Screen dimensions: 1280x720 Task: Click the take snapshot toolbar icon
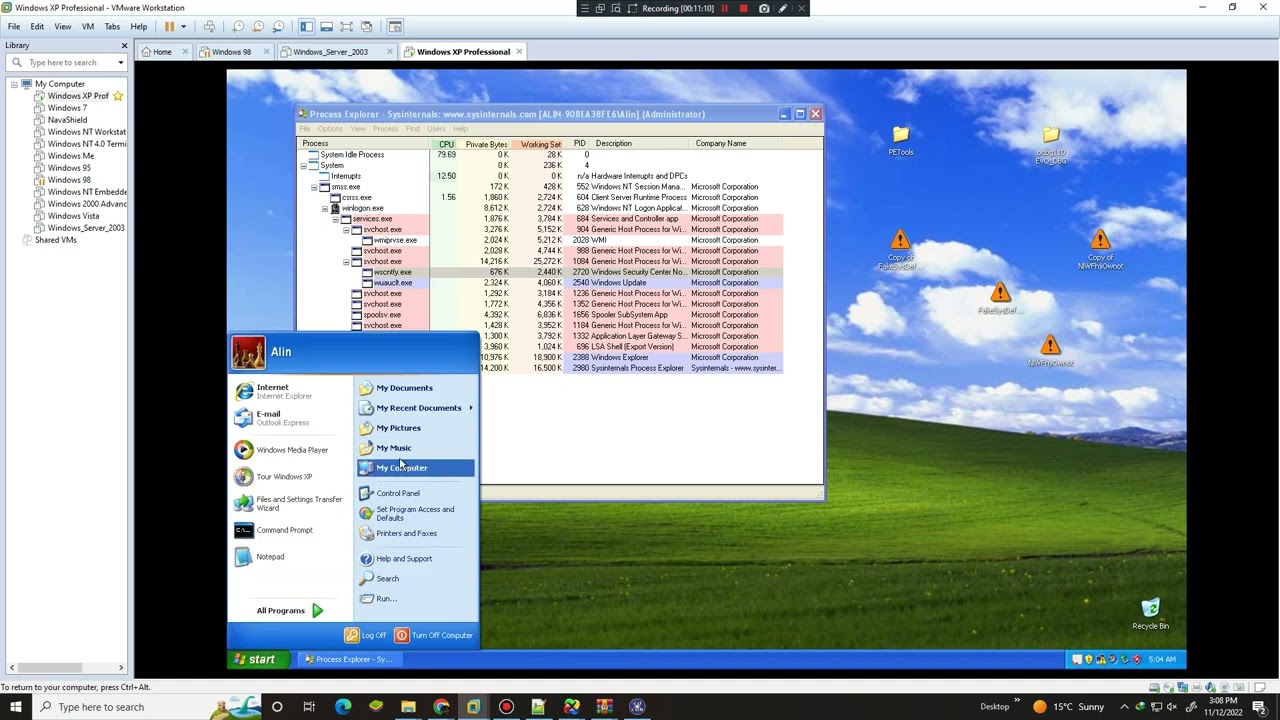pos(238,27)
